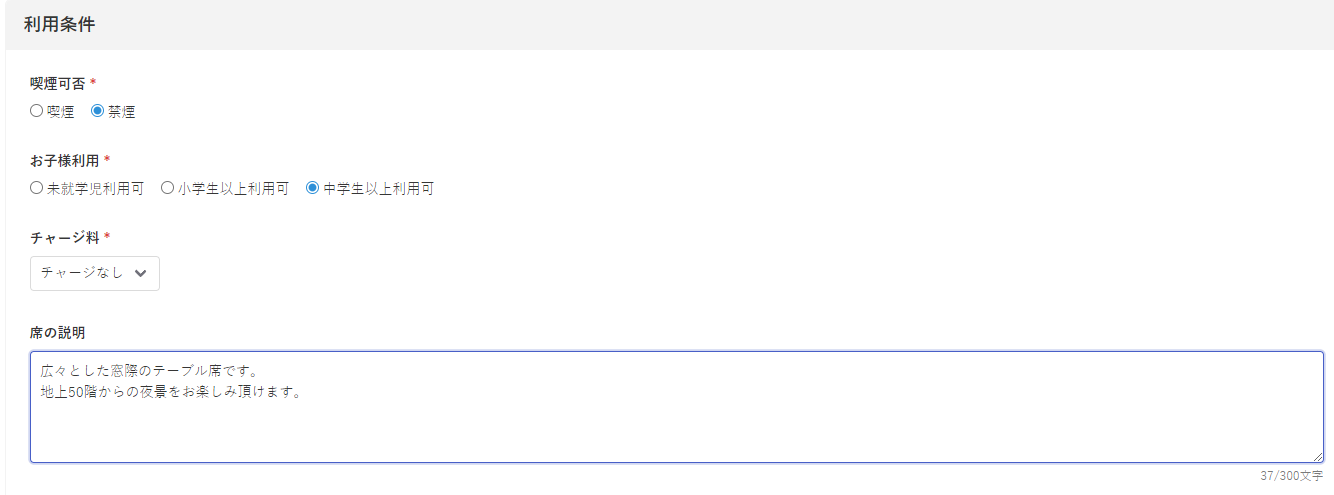Choose 未就学児利用可 for child use

click(x=37, y=188)
